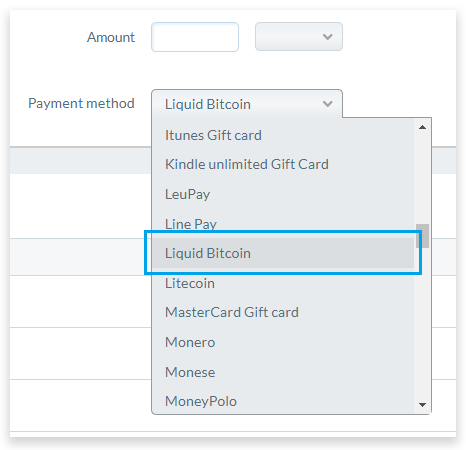Image resolution: width=466 pixels, height=450 pixels.
Task: Select the highlighted Liquid Bitcoin option
Action: pyautogui.click(x=283, y=253)
